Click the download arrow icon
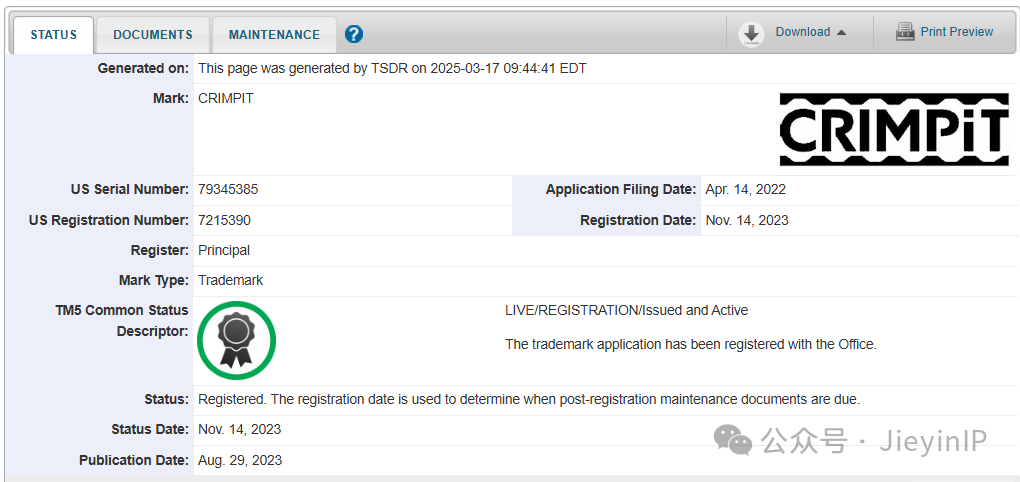Image resolution: width=1020 pixels, height=482 pixels. point(751,34)
